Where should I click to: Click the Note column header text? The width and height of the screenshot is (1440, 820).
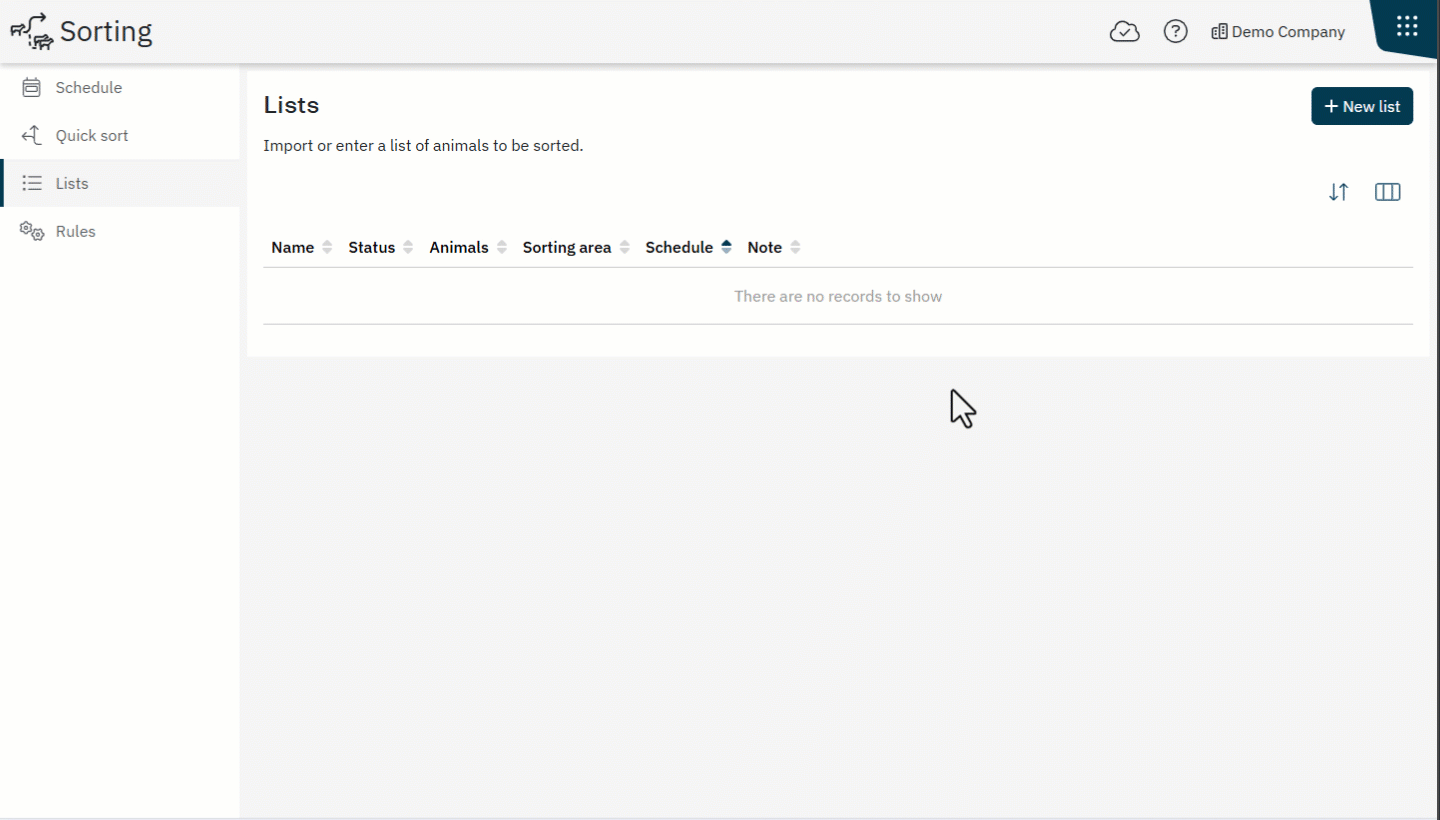click(765, 247)
